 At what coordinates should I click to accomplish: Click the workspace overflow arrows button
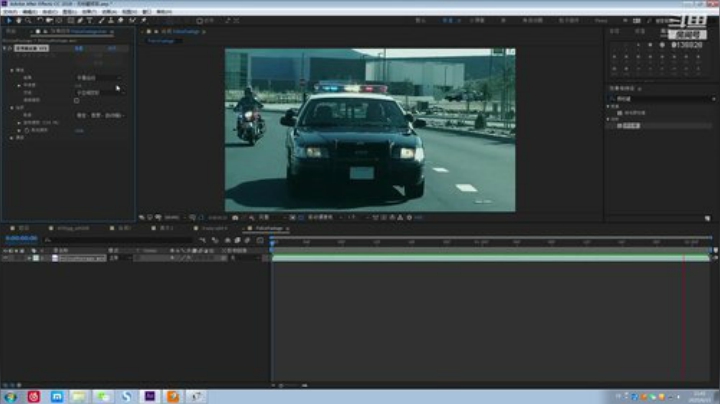[x=625, y=21]
